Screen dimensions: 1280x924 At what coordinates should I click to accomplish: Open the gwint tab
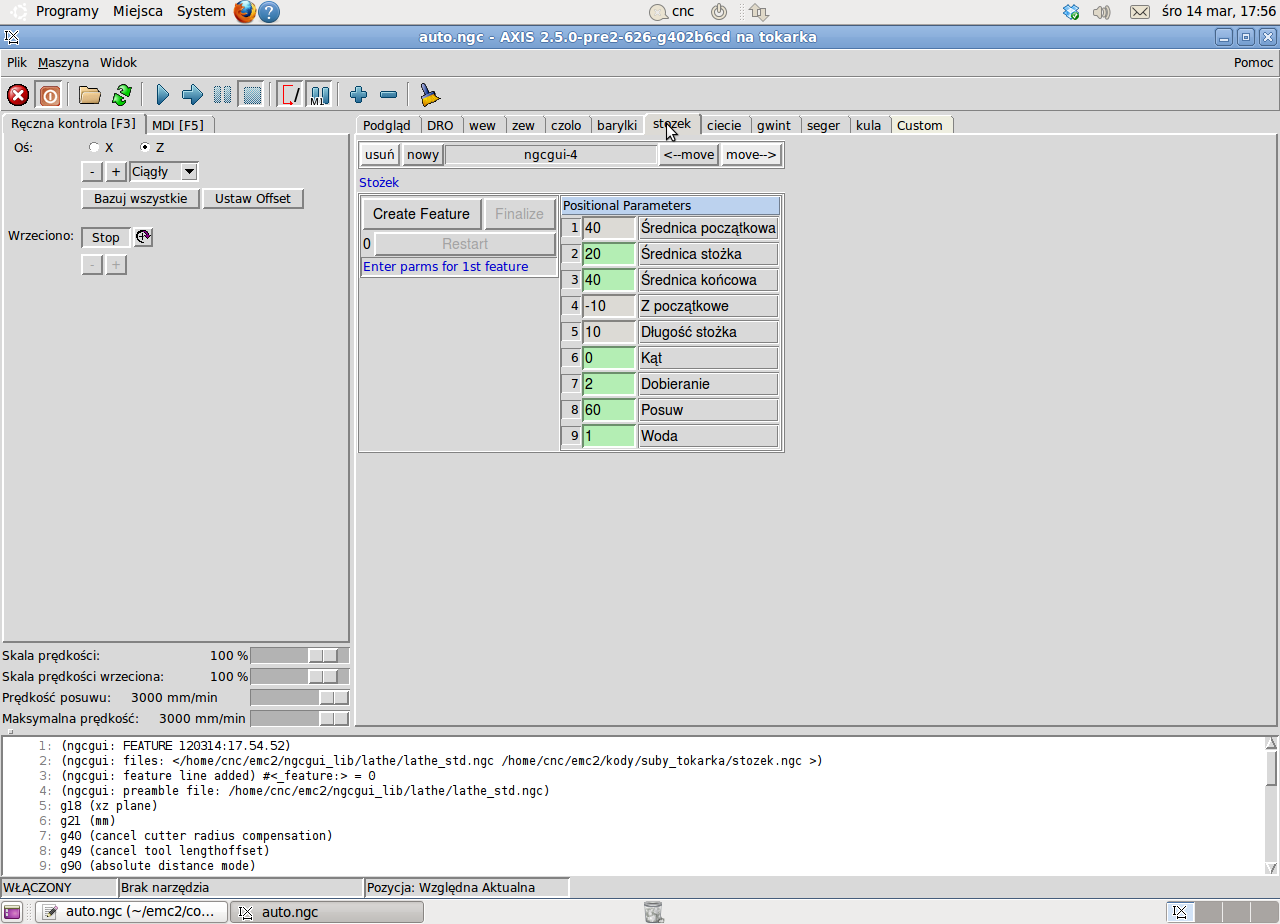tap(774, 125)
